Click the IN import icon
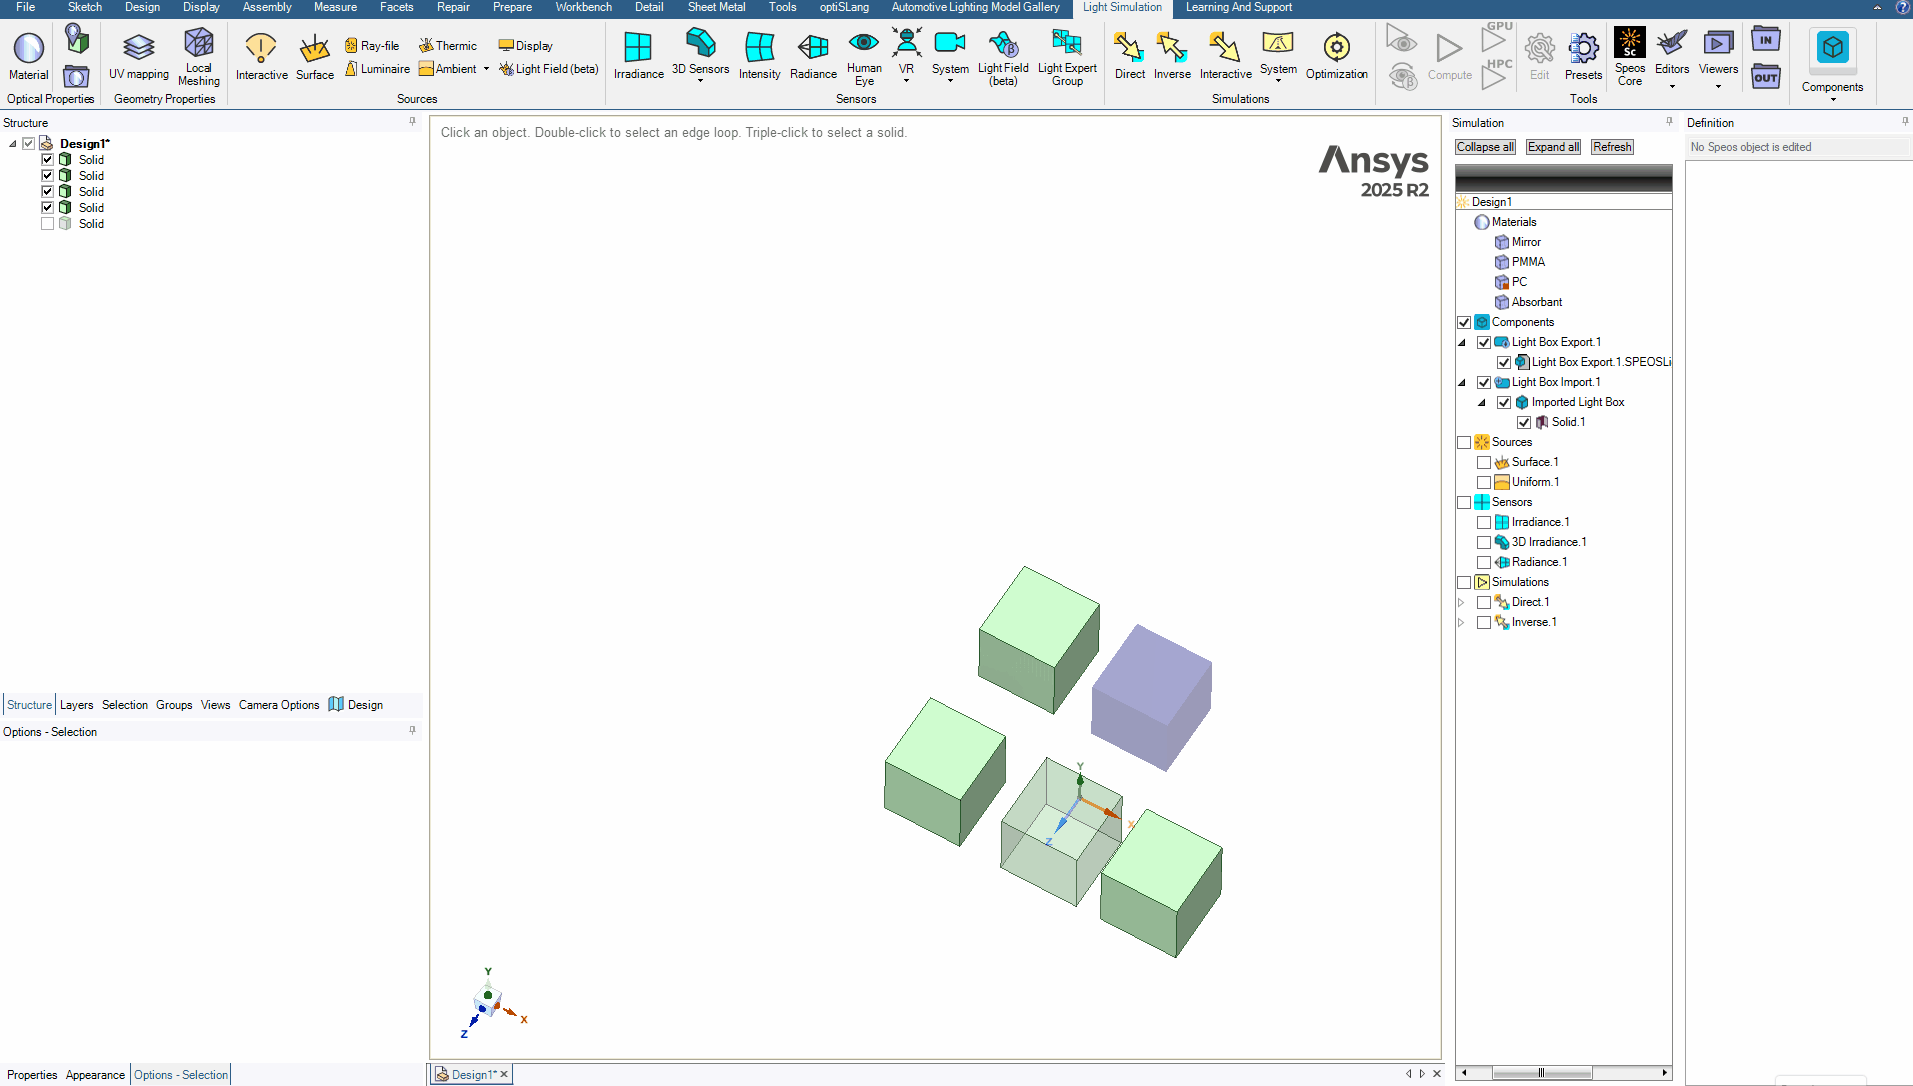The image size is (1913, 1086). click(x=1766, y=40)
